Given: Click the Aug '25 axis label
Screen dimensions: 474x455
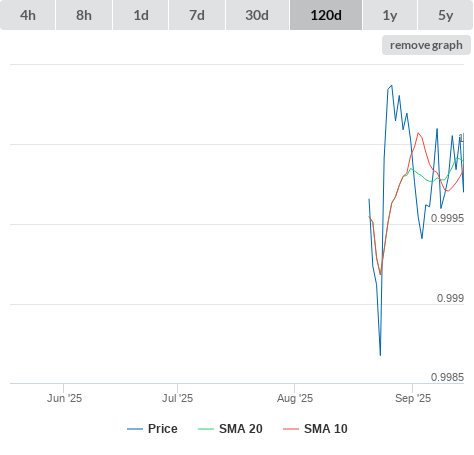Looking at the screenshot, I should [295, 398].
